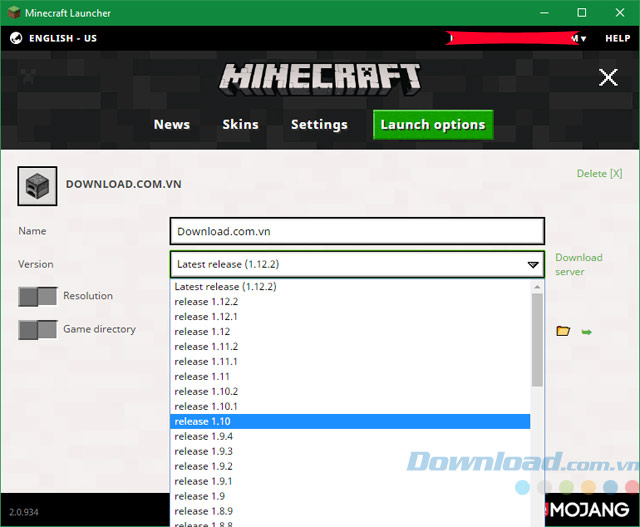Select highlighted release 1.10
Viewport: 640px width, 527px height.
point(350,421)
